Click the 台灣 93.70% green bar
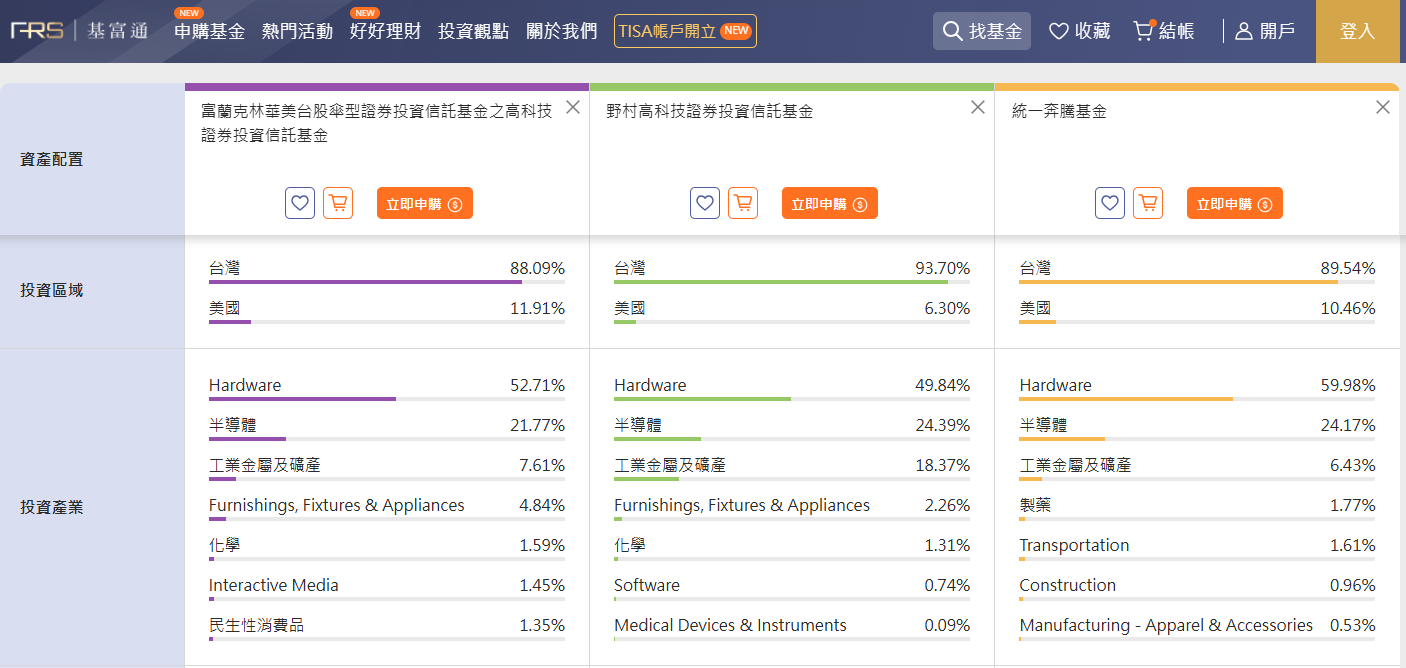This screenshot has width=1406, height=668. [x=792, y=282]
